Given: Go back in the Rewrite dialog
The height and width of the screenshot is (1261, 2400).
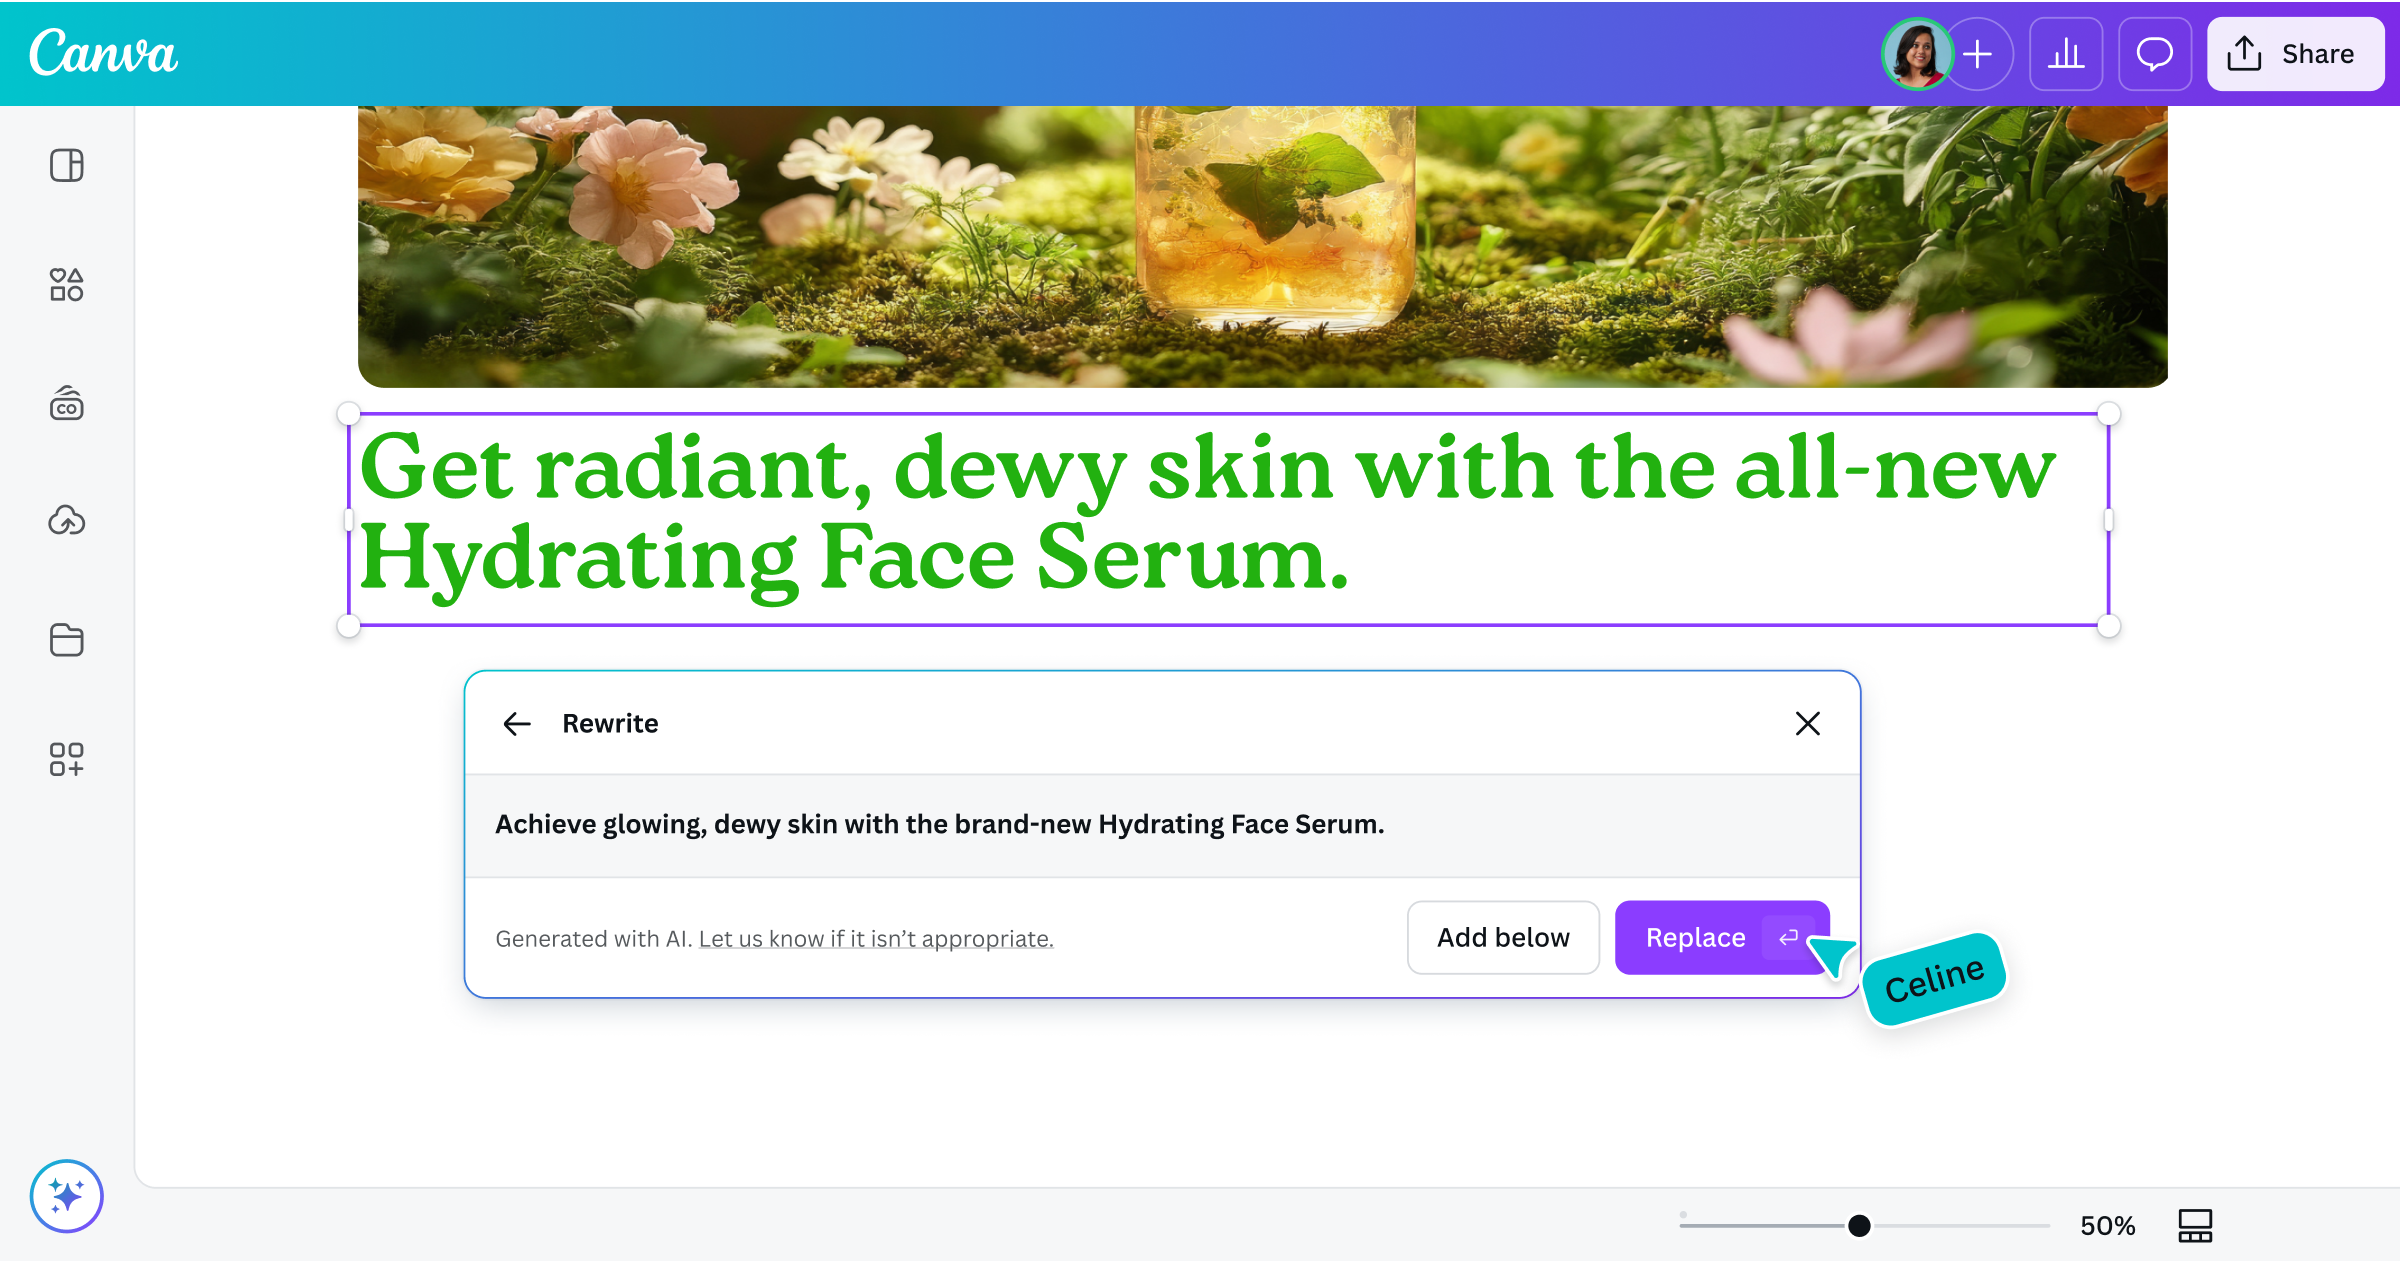Looking at the screenshot, I should tap(516, 723).
